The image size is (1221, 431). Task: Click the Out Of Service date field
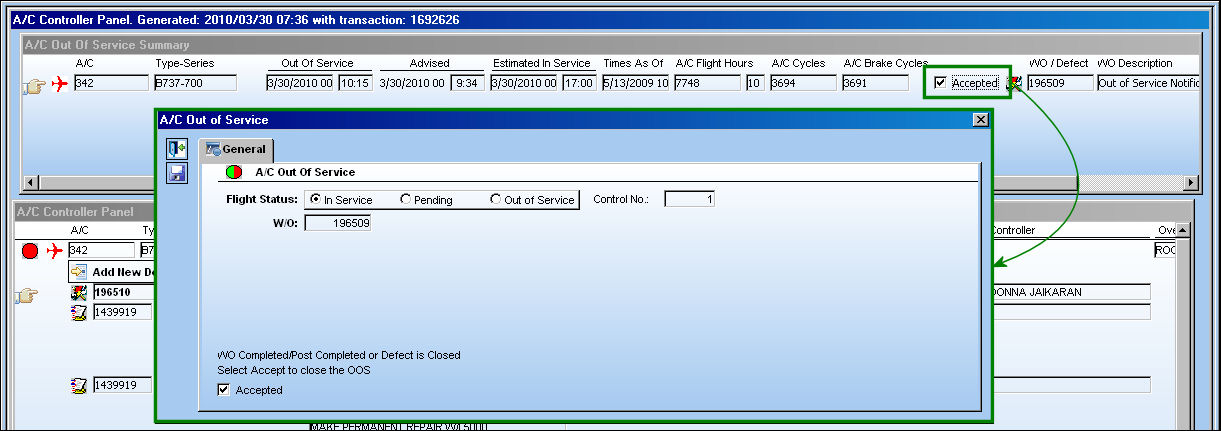pos(300,83)
